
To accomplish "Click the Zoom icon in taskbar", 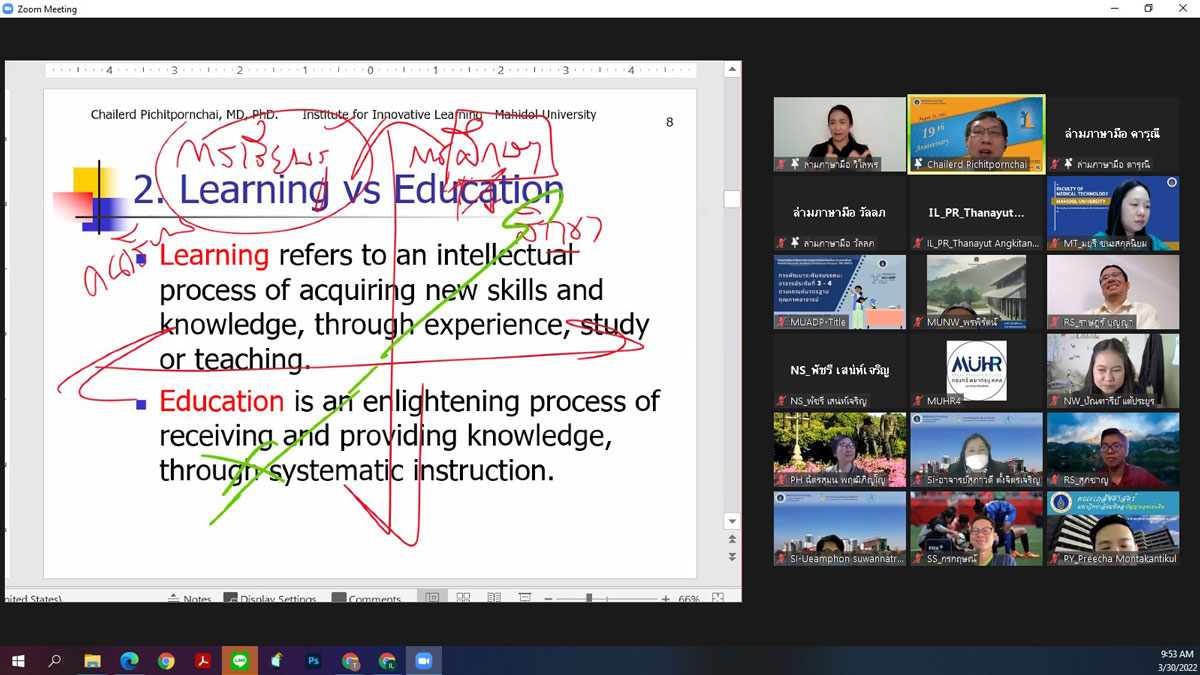I will (x=423, y=661).
